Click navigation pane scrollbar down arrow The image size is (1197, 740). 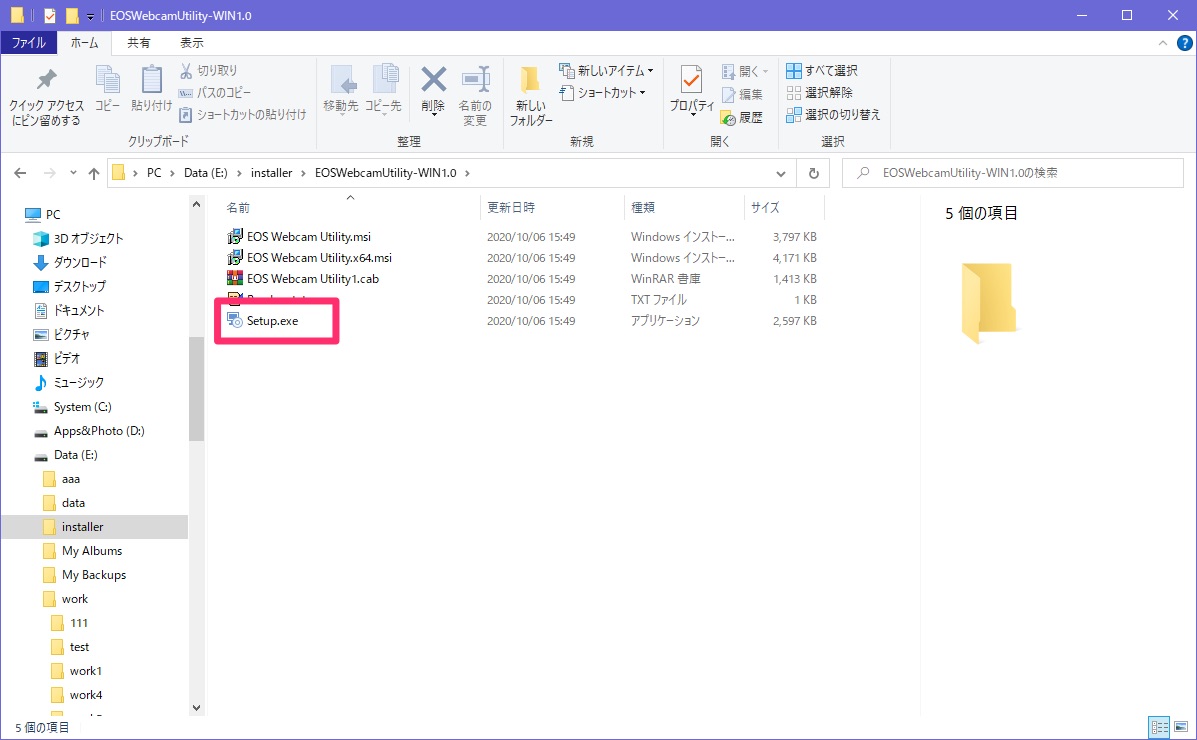coord(196,708)
